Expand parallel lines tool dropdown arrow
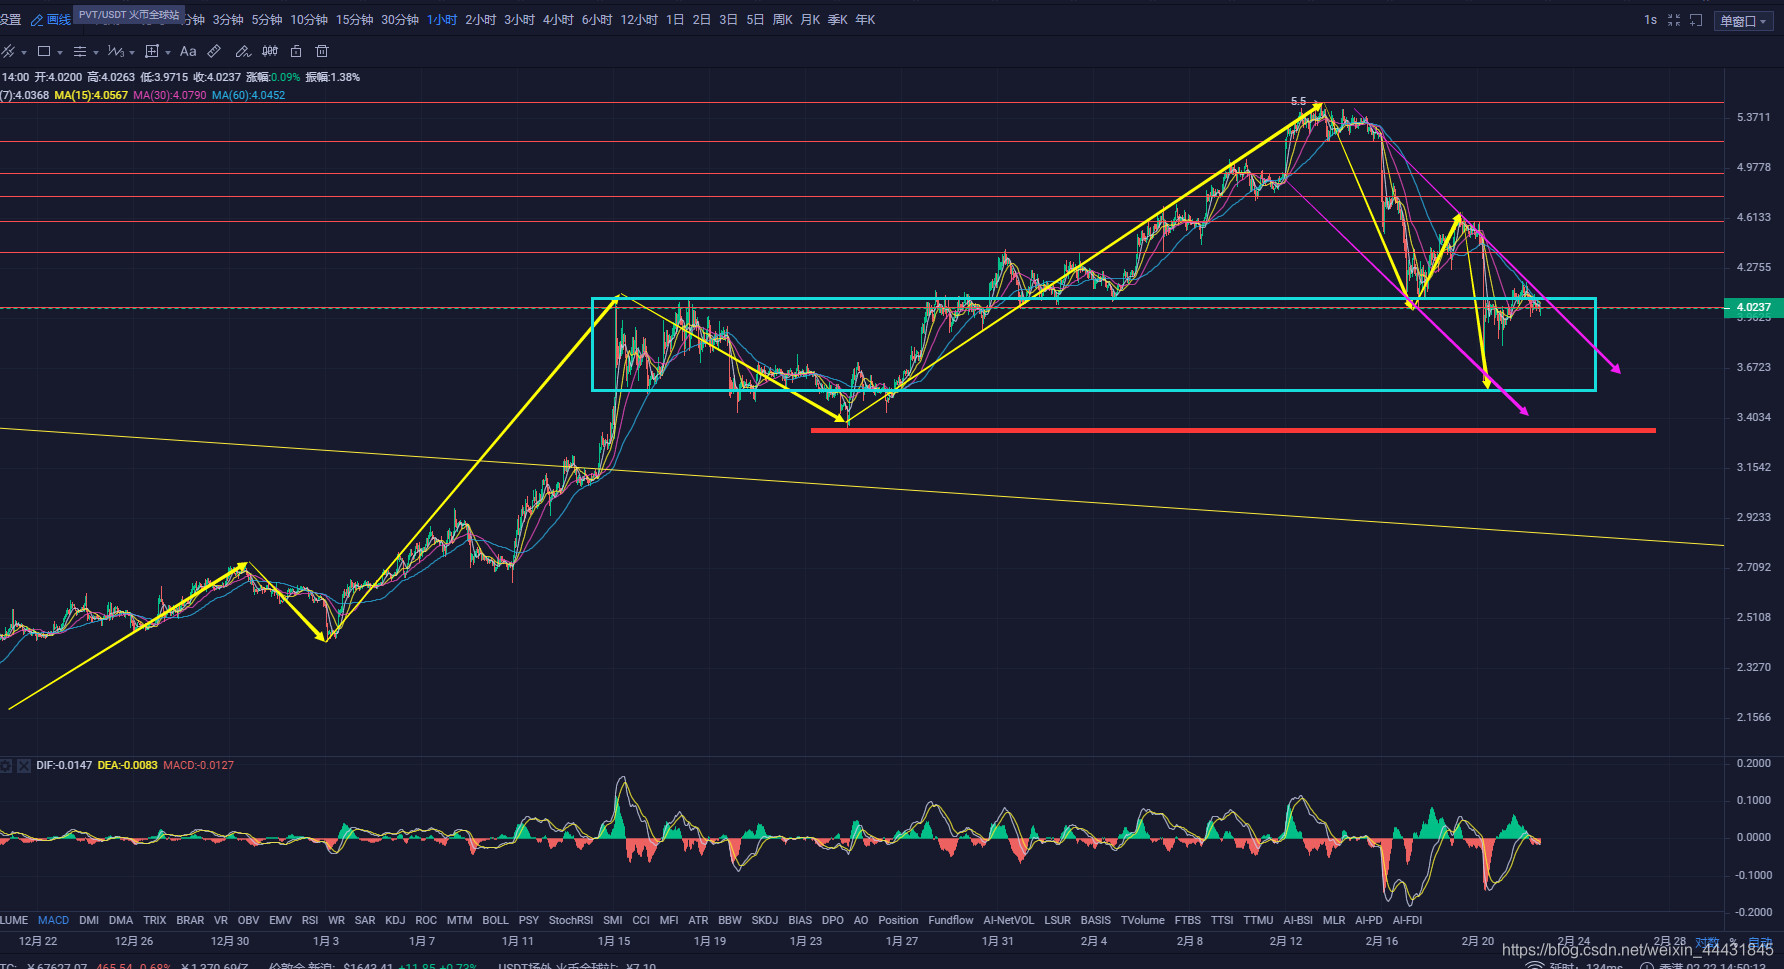The width and height of the screenshot is (1784, 969). (96, 52)
